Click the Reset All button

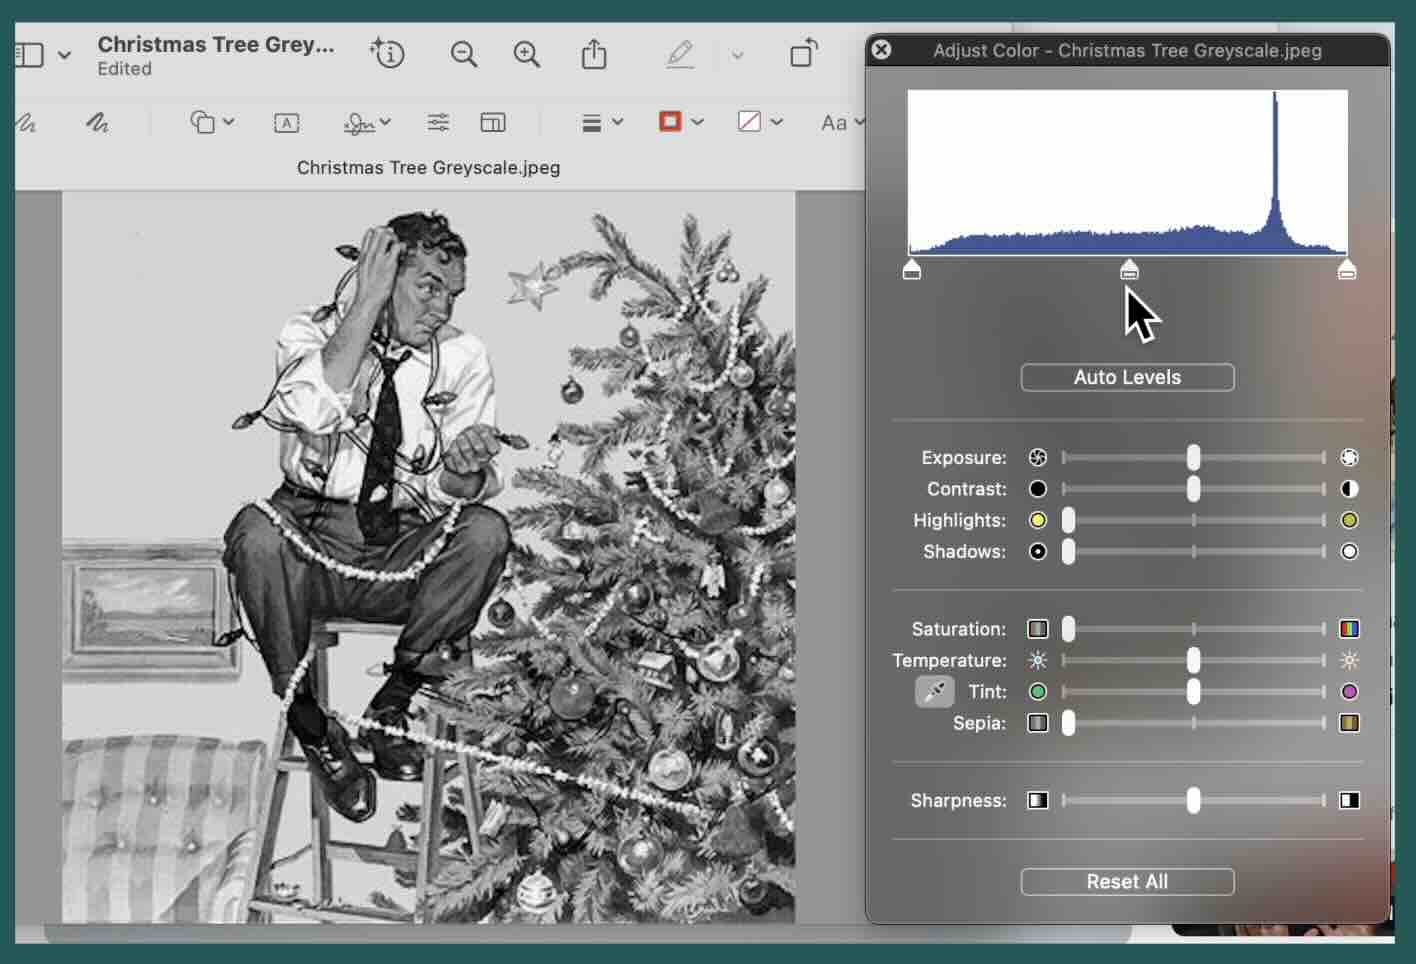pyautogui.click(x=1127, y=881)
